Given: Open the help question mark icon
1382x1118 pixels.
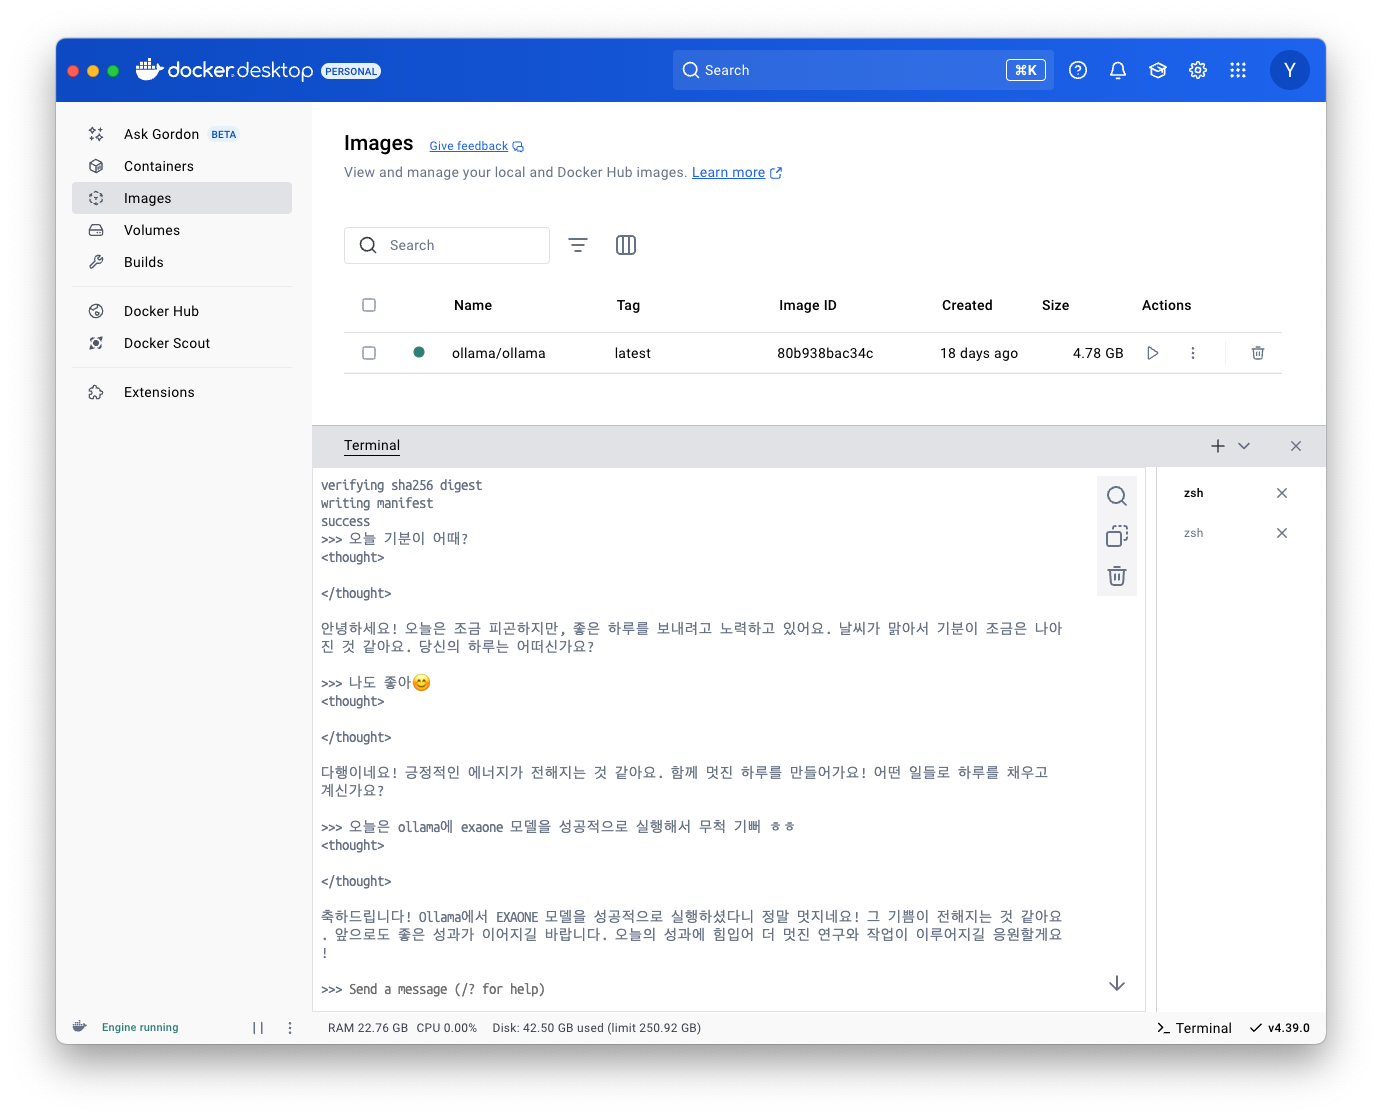Looking at the screenshot, I should (1078, 70).
